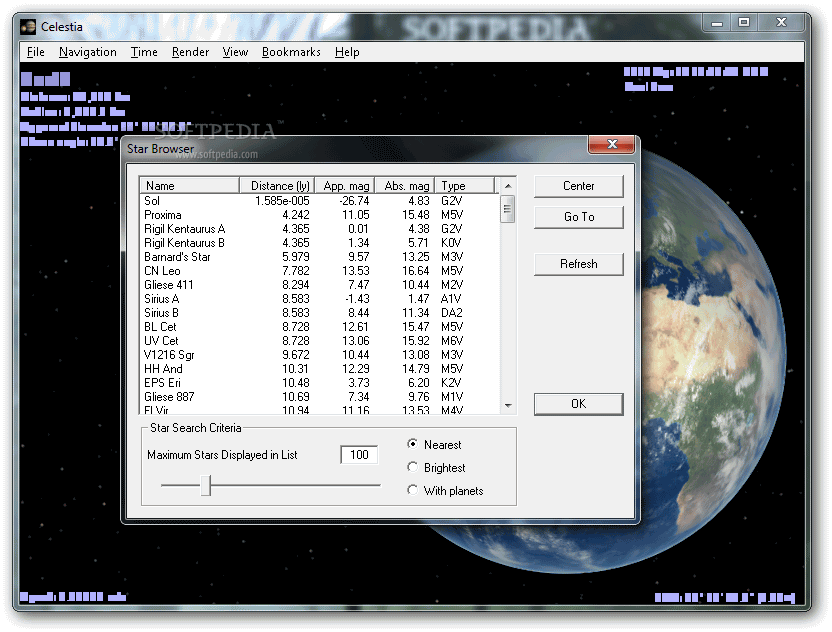Open the Time menu
The width and height of the screenshot is (832, 632).
pyautogui.click(x=144, y=52)
